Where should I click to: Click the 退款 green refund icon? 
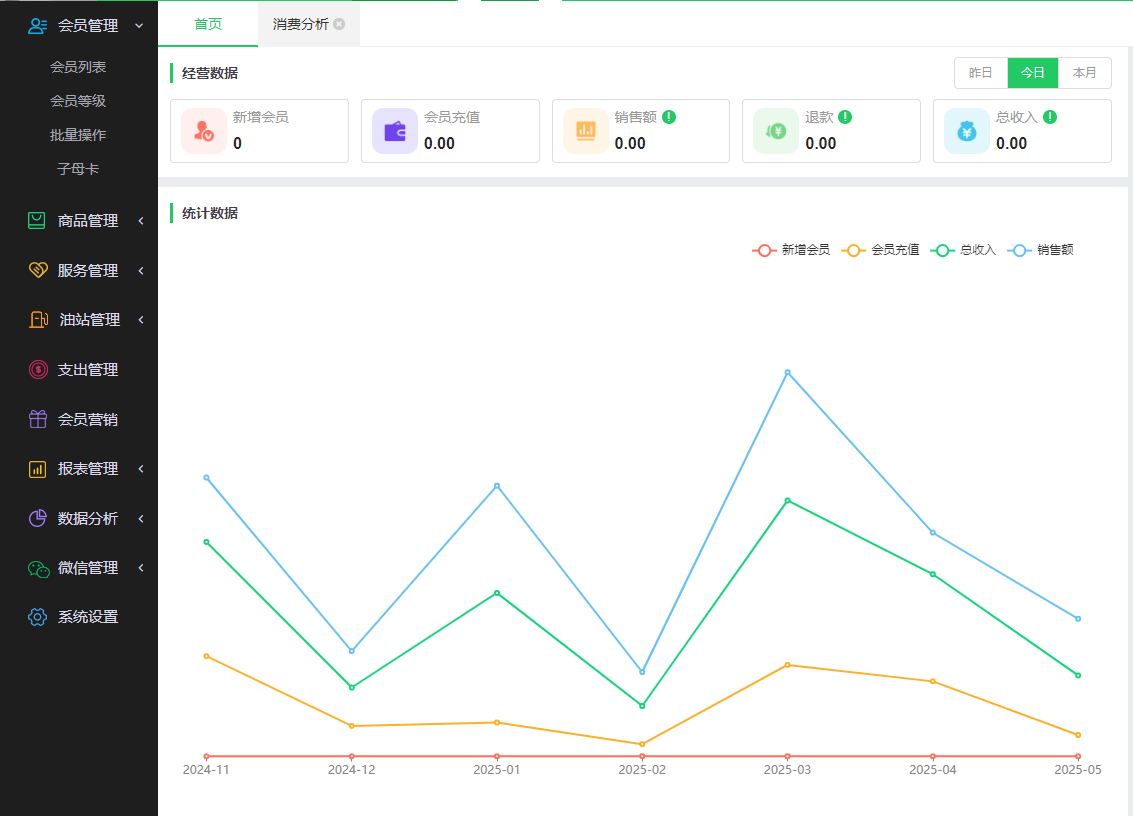[x=776, y=131]
